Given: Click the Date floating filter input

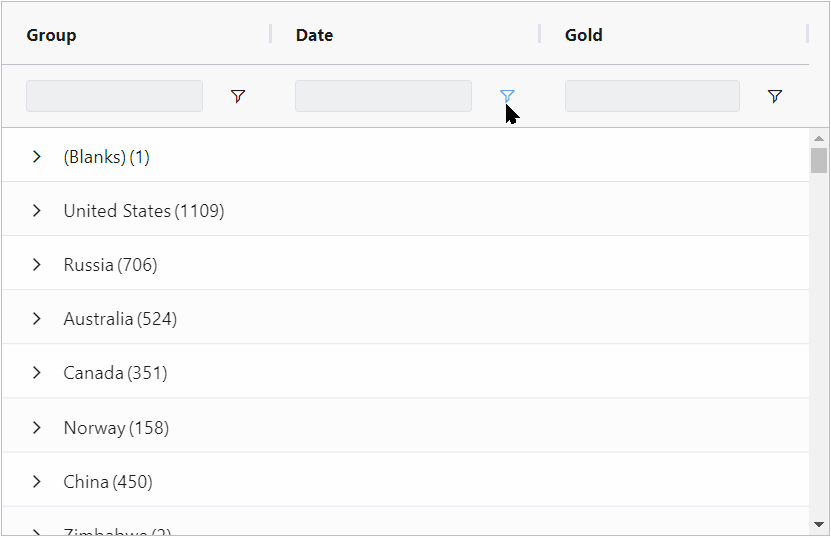Looking at the screenshot, I should (x=383, y=96).
